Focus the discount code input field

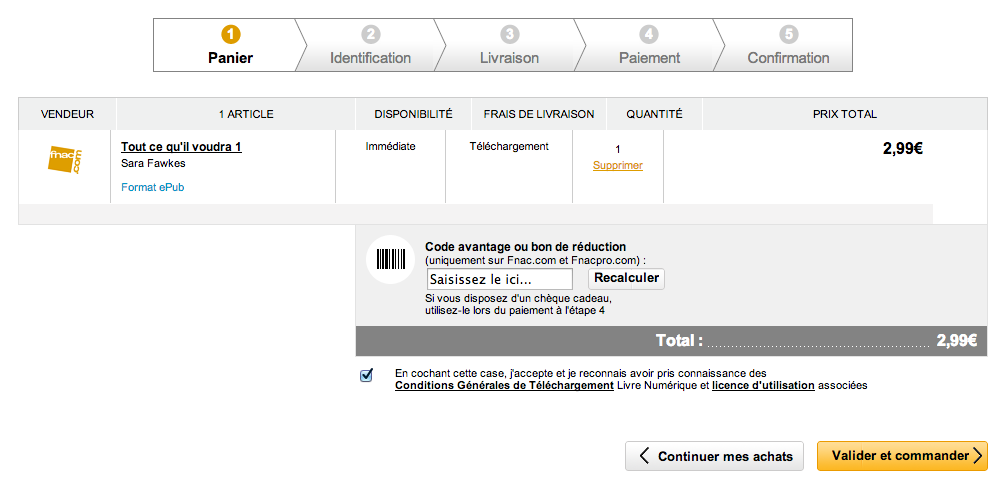click(499, 279)
